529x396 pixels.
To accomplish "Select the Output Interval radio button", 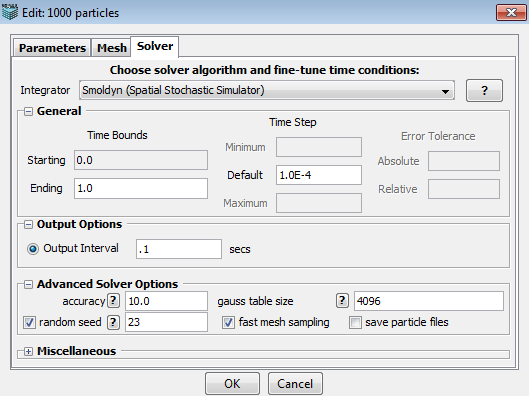I will click(x=33, y=249).
